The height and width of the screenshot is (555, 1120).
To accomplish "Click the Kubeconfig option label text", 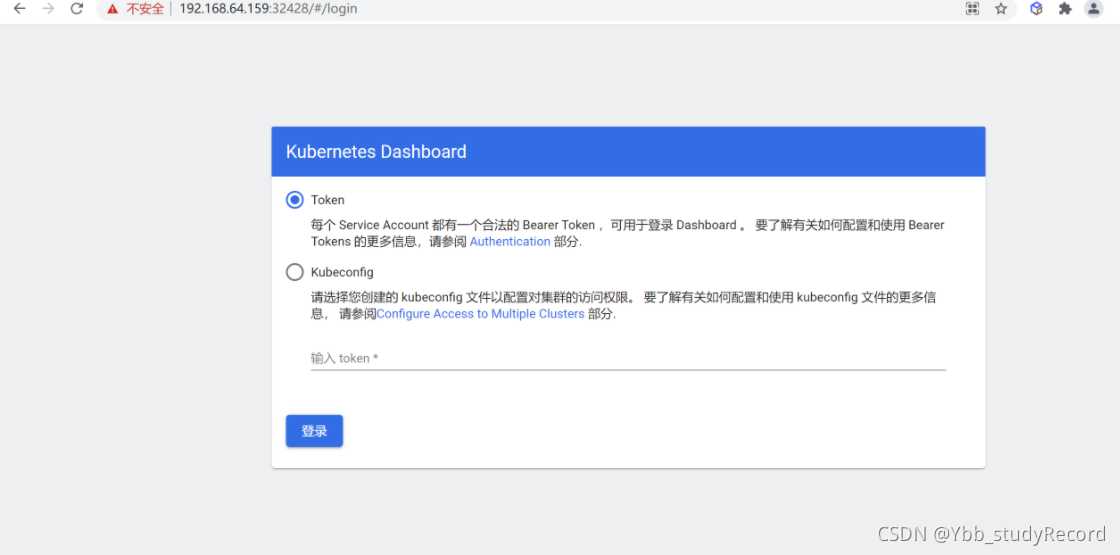I will click(x=342, y=272).
